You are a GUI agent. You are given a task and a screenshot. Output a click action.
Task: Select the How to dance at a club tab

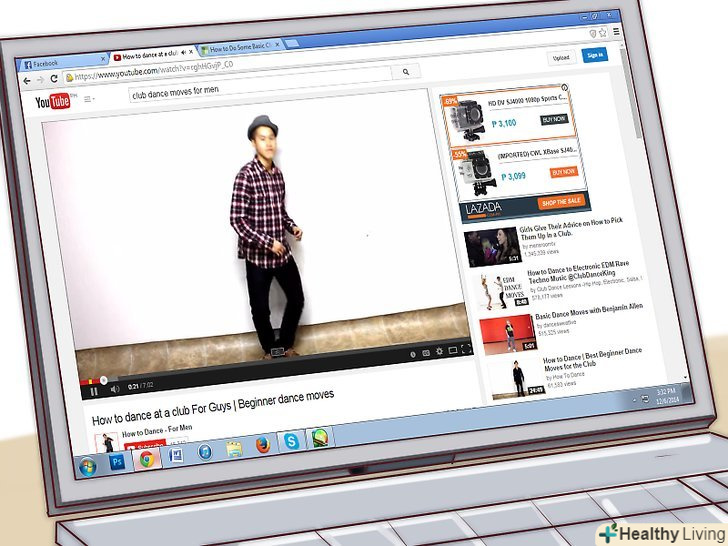153,55
